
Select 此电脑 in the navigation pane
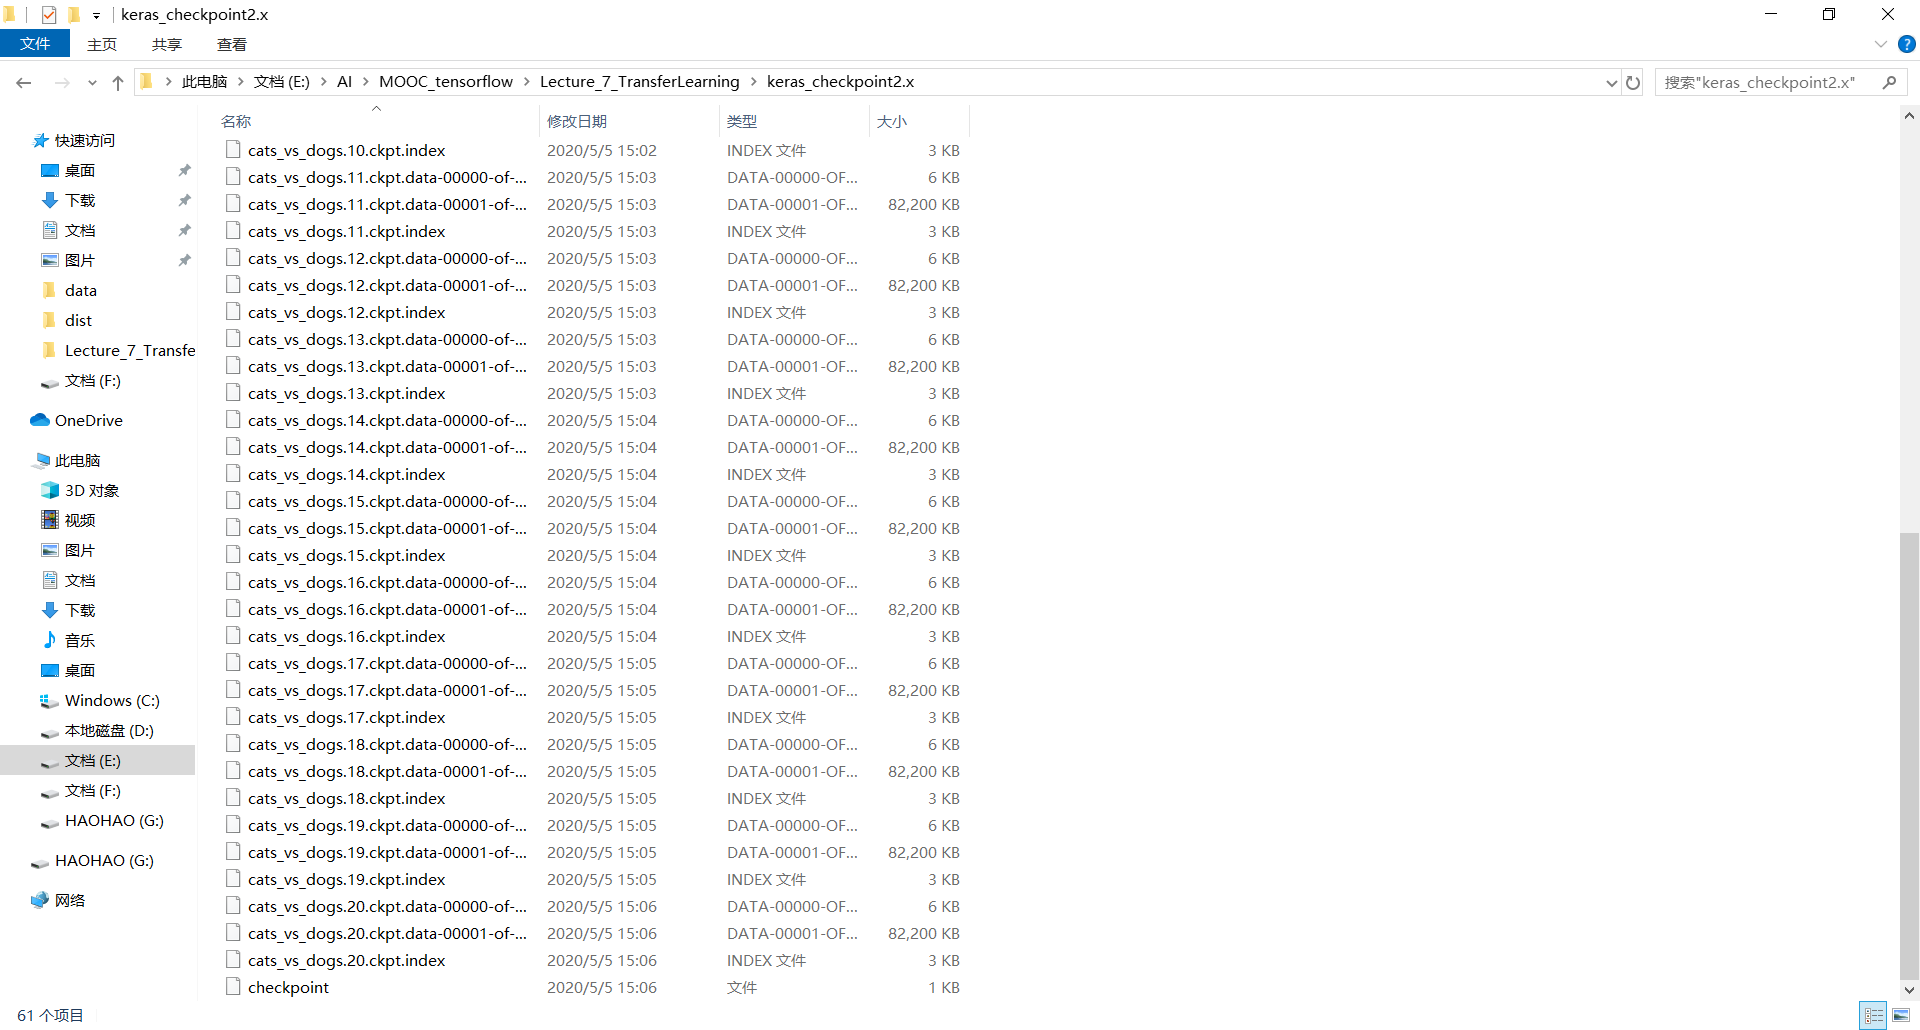(77, 461)
